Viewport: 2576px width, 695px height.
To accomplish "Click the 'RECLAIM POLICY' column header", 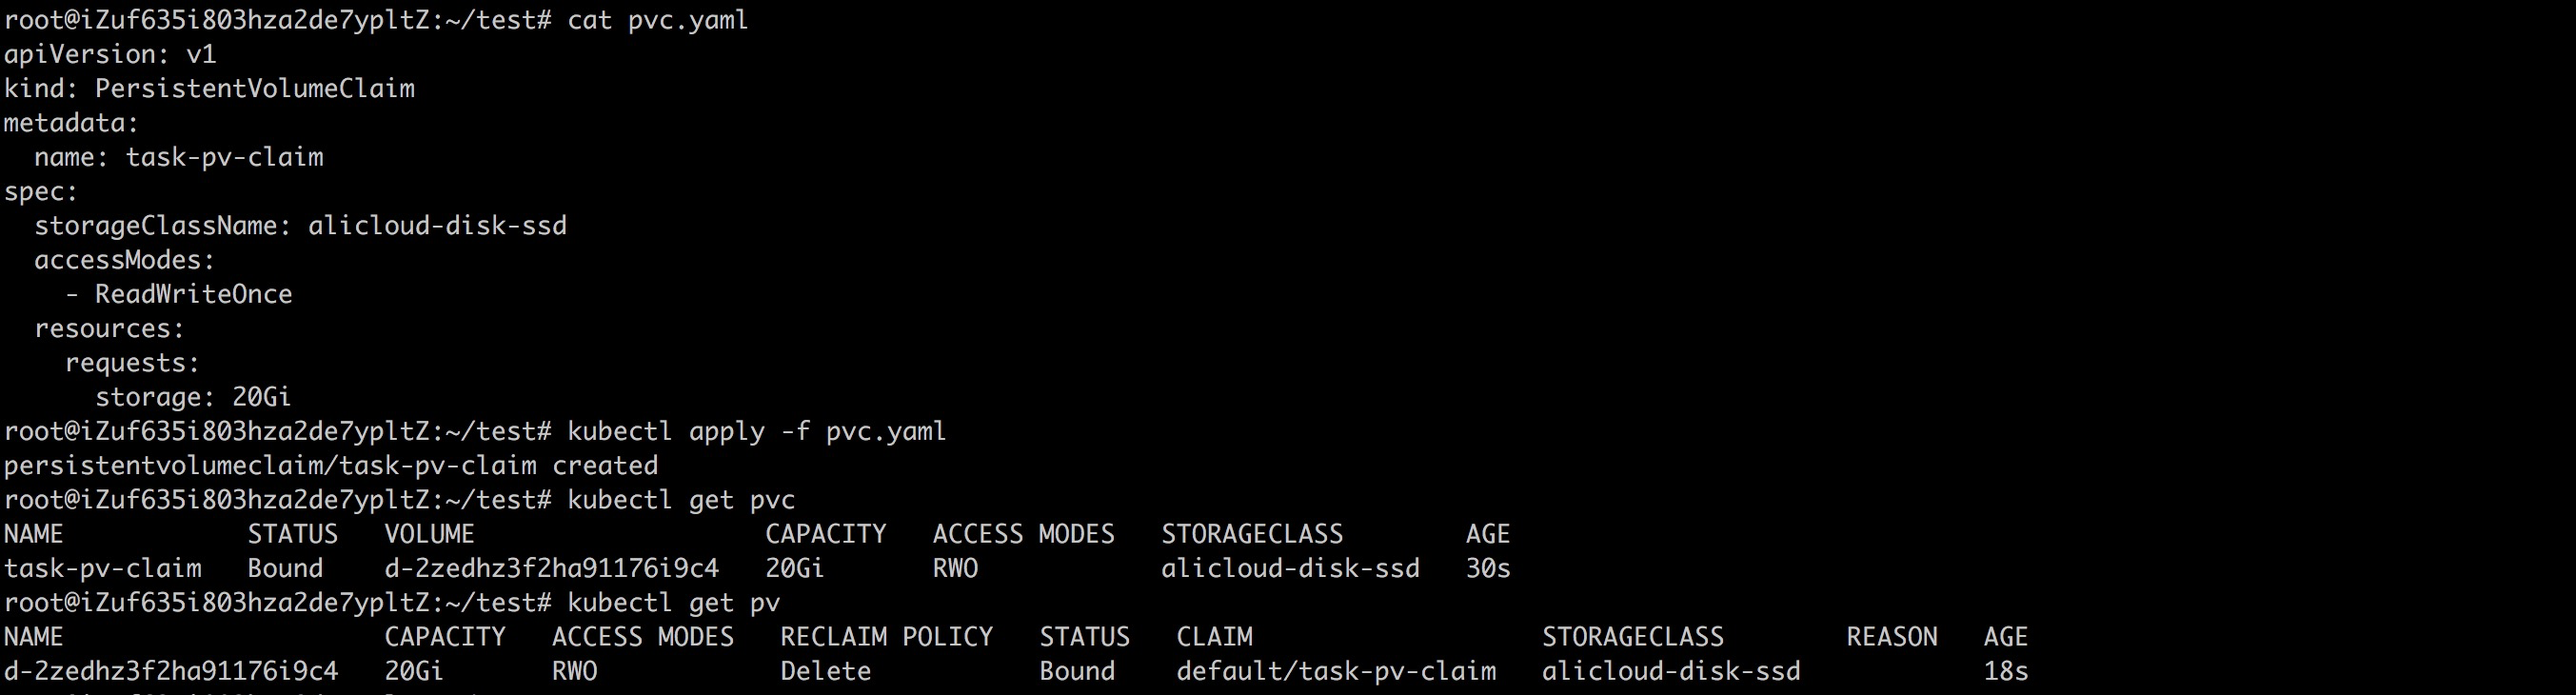I will (886, 637).
